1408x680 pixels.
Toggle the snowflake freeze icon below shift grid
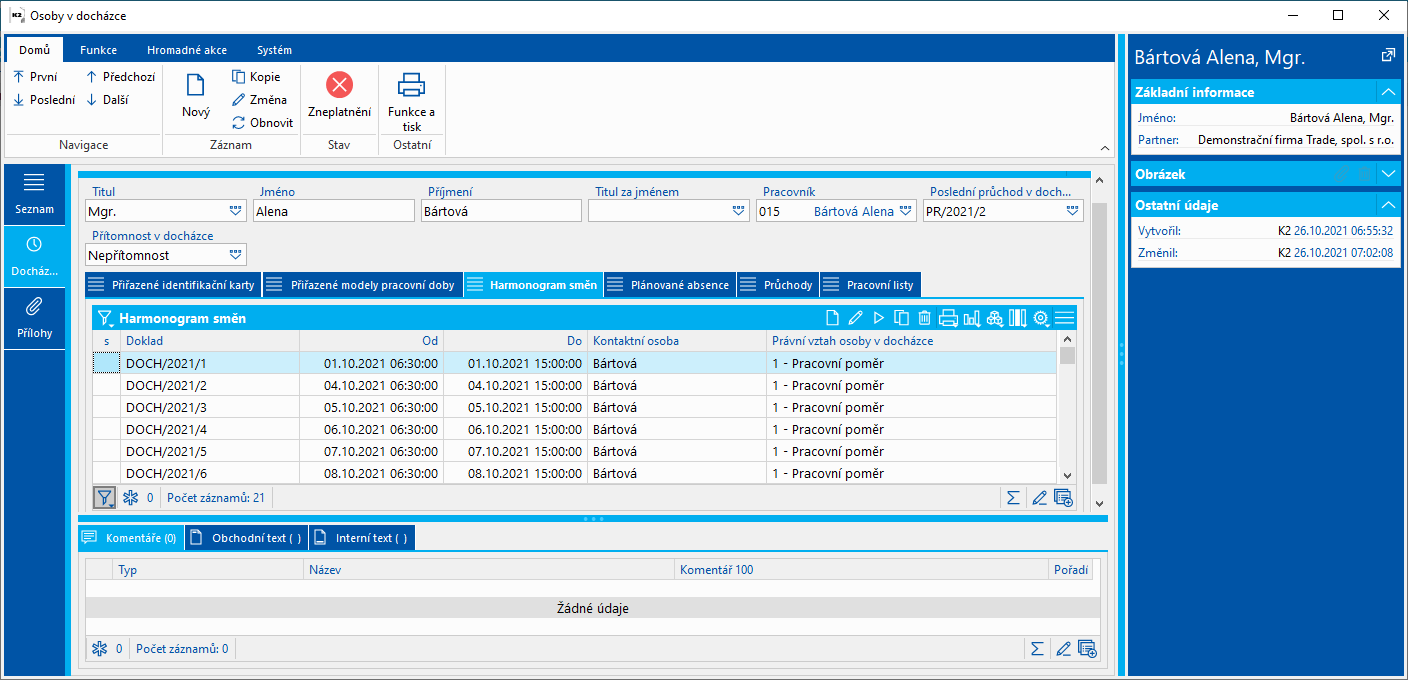coord(130,497)
